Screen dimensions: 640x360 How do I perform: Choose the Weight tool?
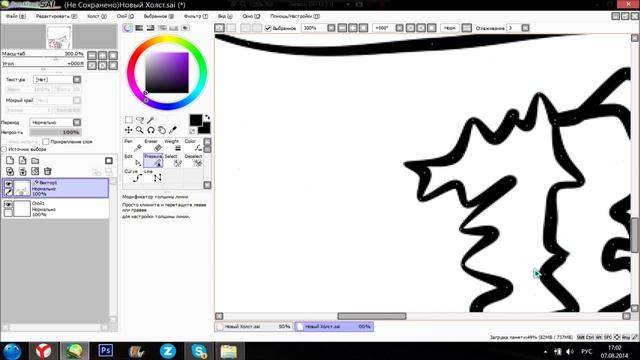click(x=173, y=145)
